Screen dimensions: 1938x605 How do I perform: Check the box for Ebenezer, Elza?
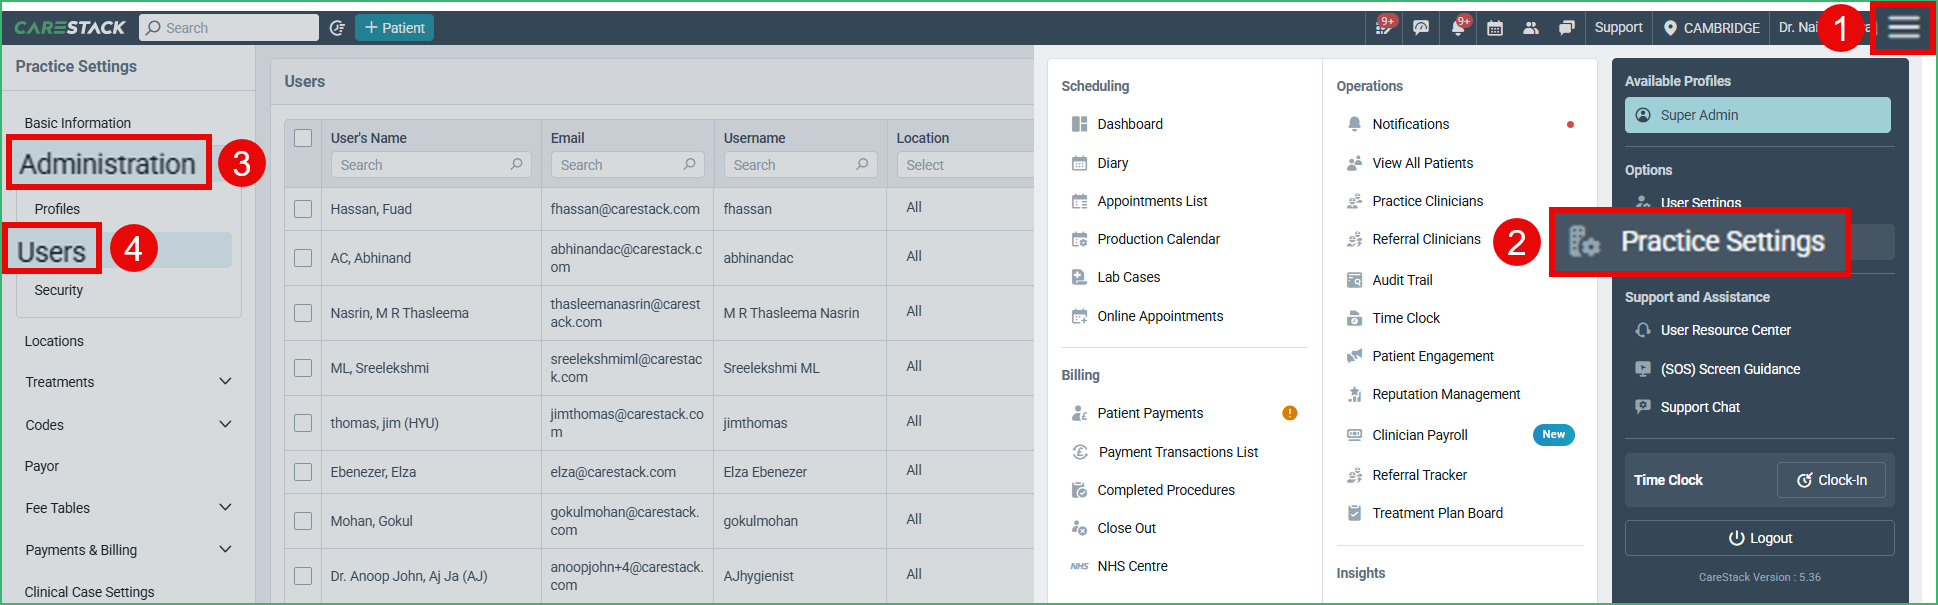click(x=303, y=472)
